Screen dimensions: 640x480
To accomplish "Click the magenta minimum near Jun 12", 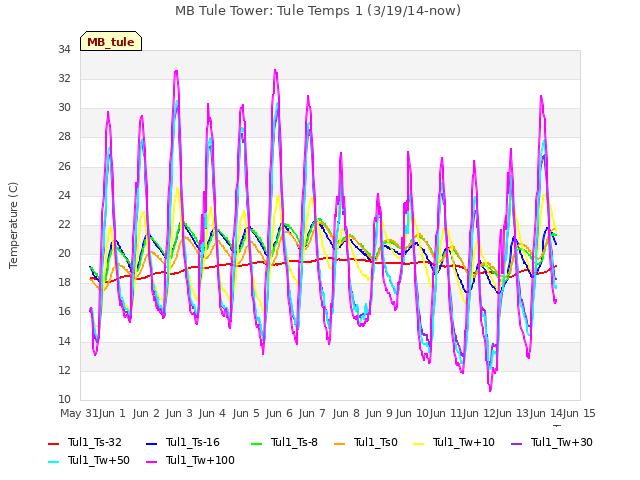I will pyautogui.click(x=490, y=391).
